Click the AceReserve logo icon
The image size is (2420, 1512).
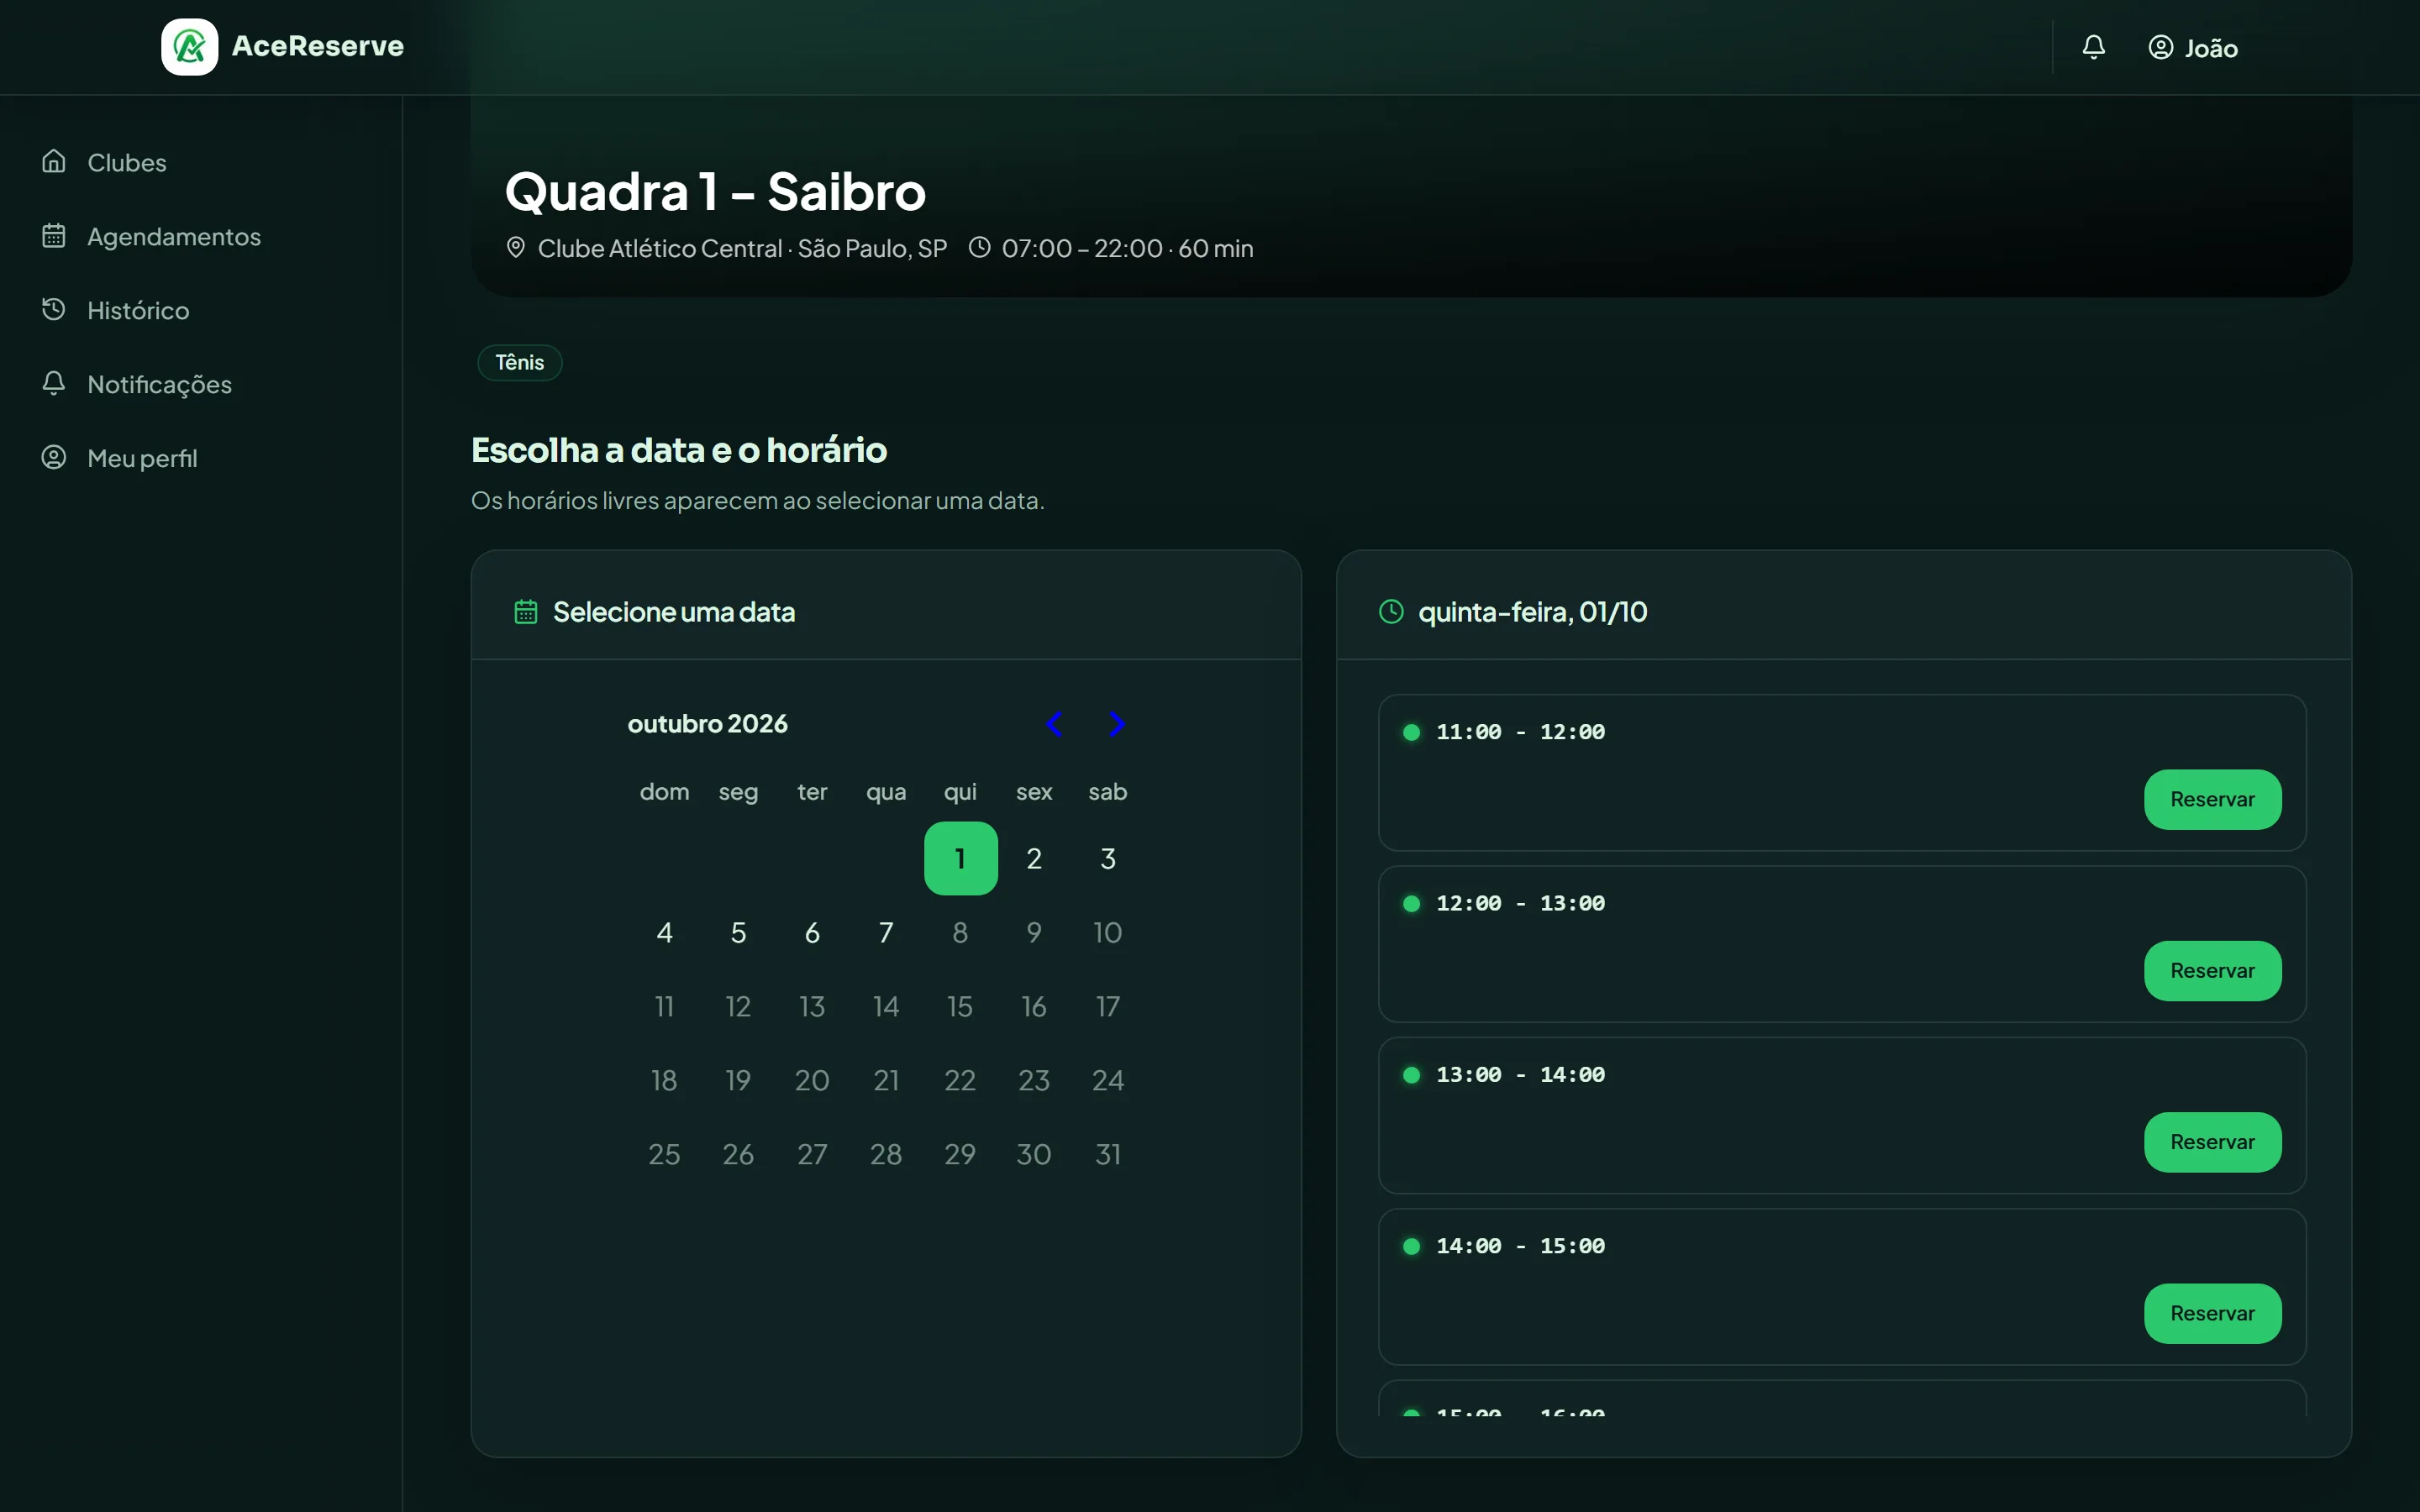[189, 46]
